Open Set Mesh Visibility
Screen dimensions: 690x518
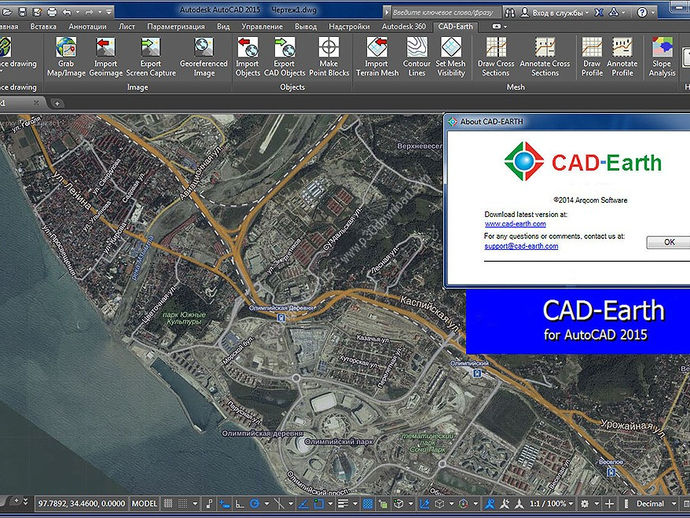(451, 57)
